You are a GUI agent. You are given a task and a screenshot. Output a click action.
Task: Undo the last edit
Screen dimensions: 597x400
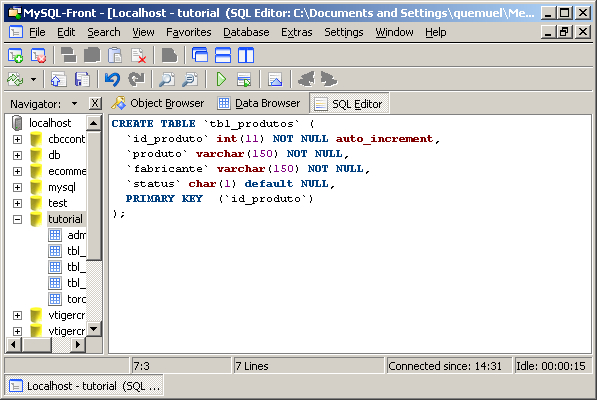tap(112, 80)
